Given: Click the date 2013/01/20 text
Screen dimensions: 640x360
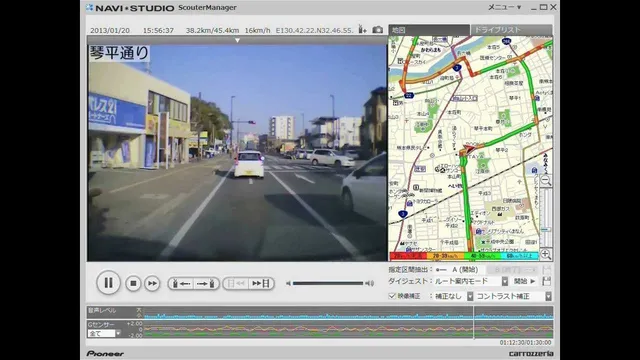Looking at the screenshot, I should coord(110,30).
